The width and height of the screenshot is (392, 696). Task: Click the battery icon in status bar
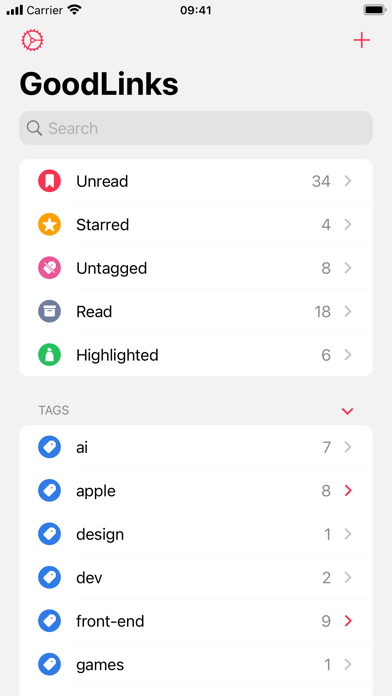[374, 10]
